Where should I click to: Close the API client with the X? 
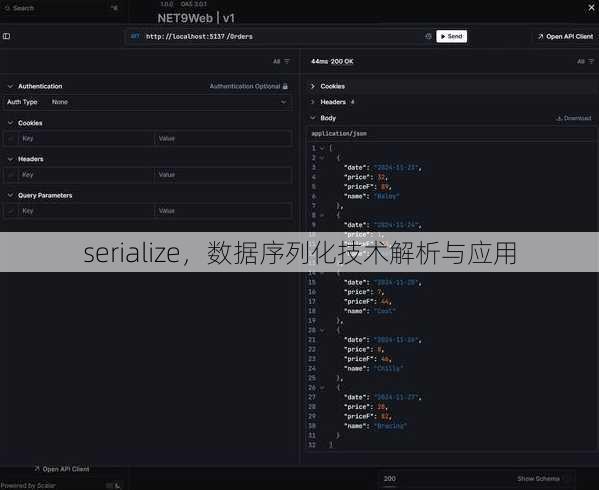591,8
